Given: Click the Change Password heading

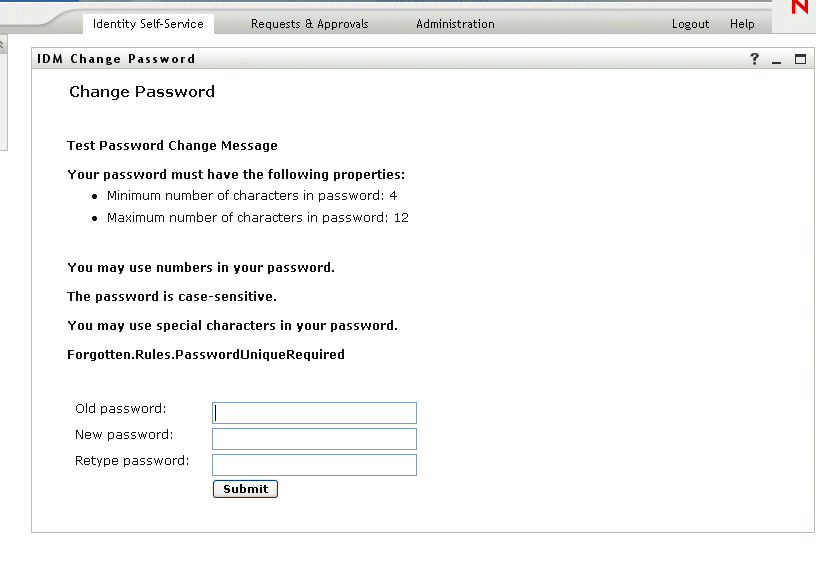Looking at the screenshot, I should [x=142, y=92].
